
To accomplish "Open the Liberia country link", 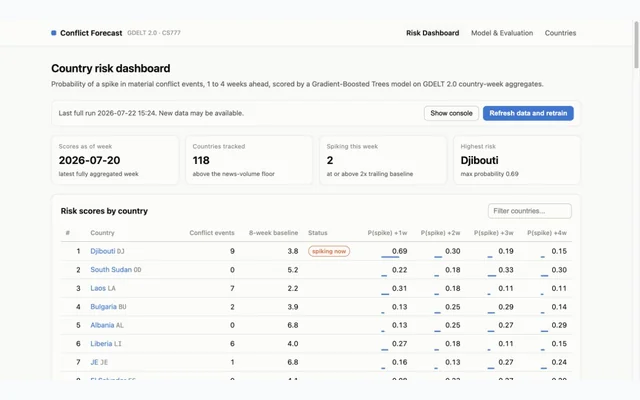I will point(101,344).
